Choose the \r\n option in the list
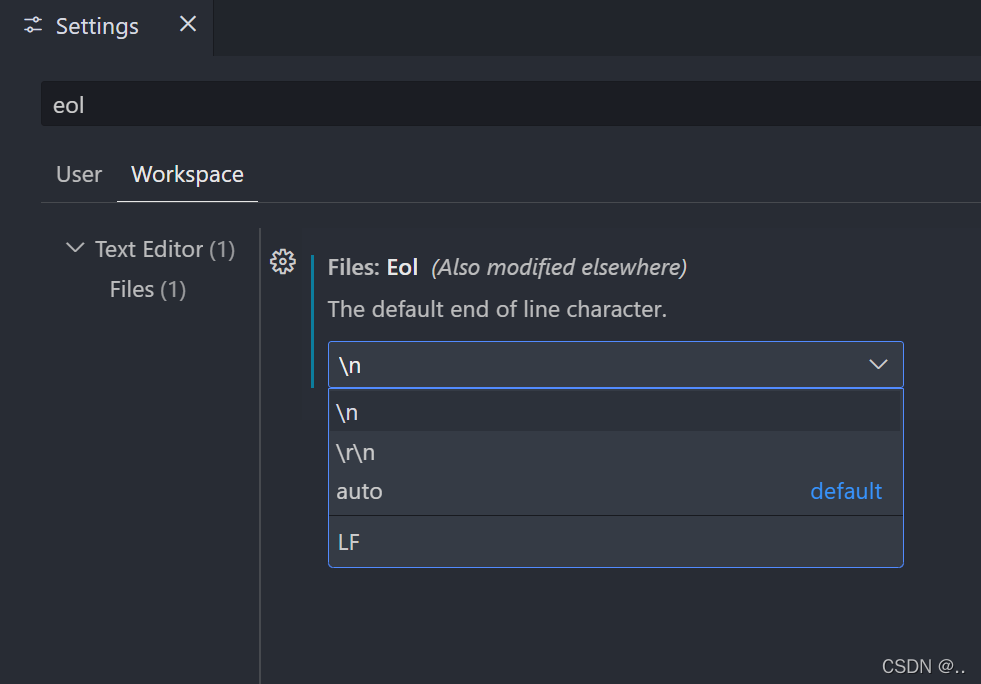The width and height of the screenshot is (981, 684). pos(600,452)
